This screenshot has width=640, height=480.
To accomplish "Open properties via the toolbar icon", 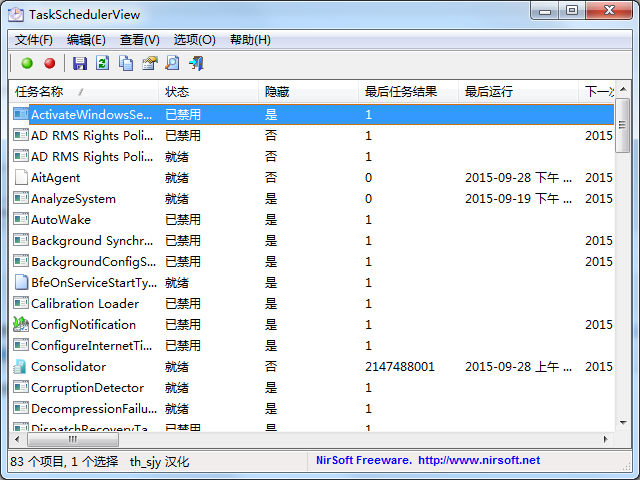I will [149, 63].
